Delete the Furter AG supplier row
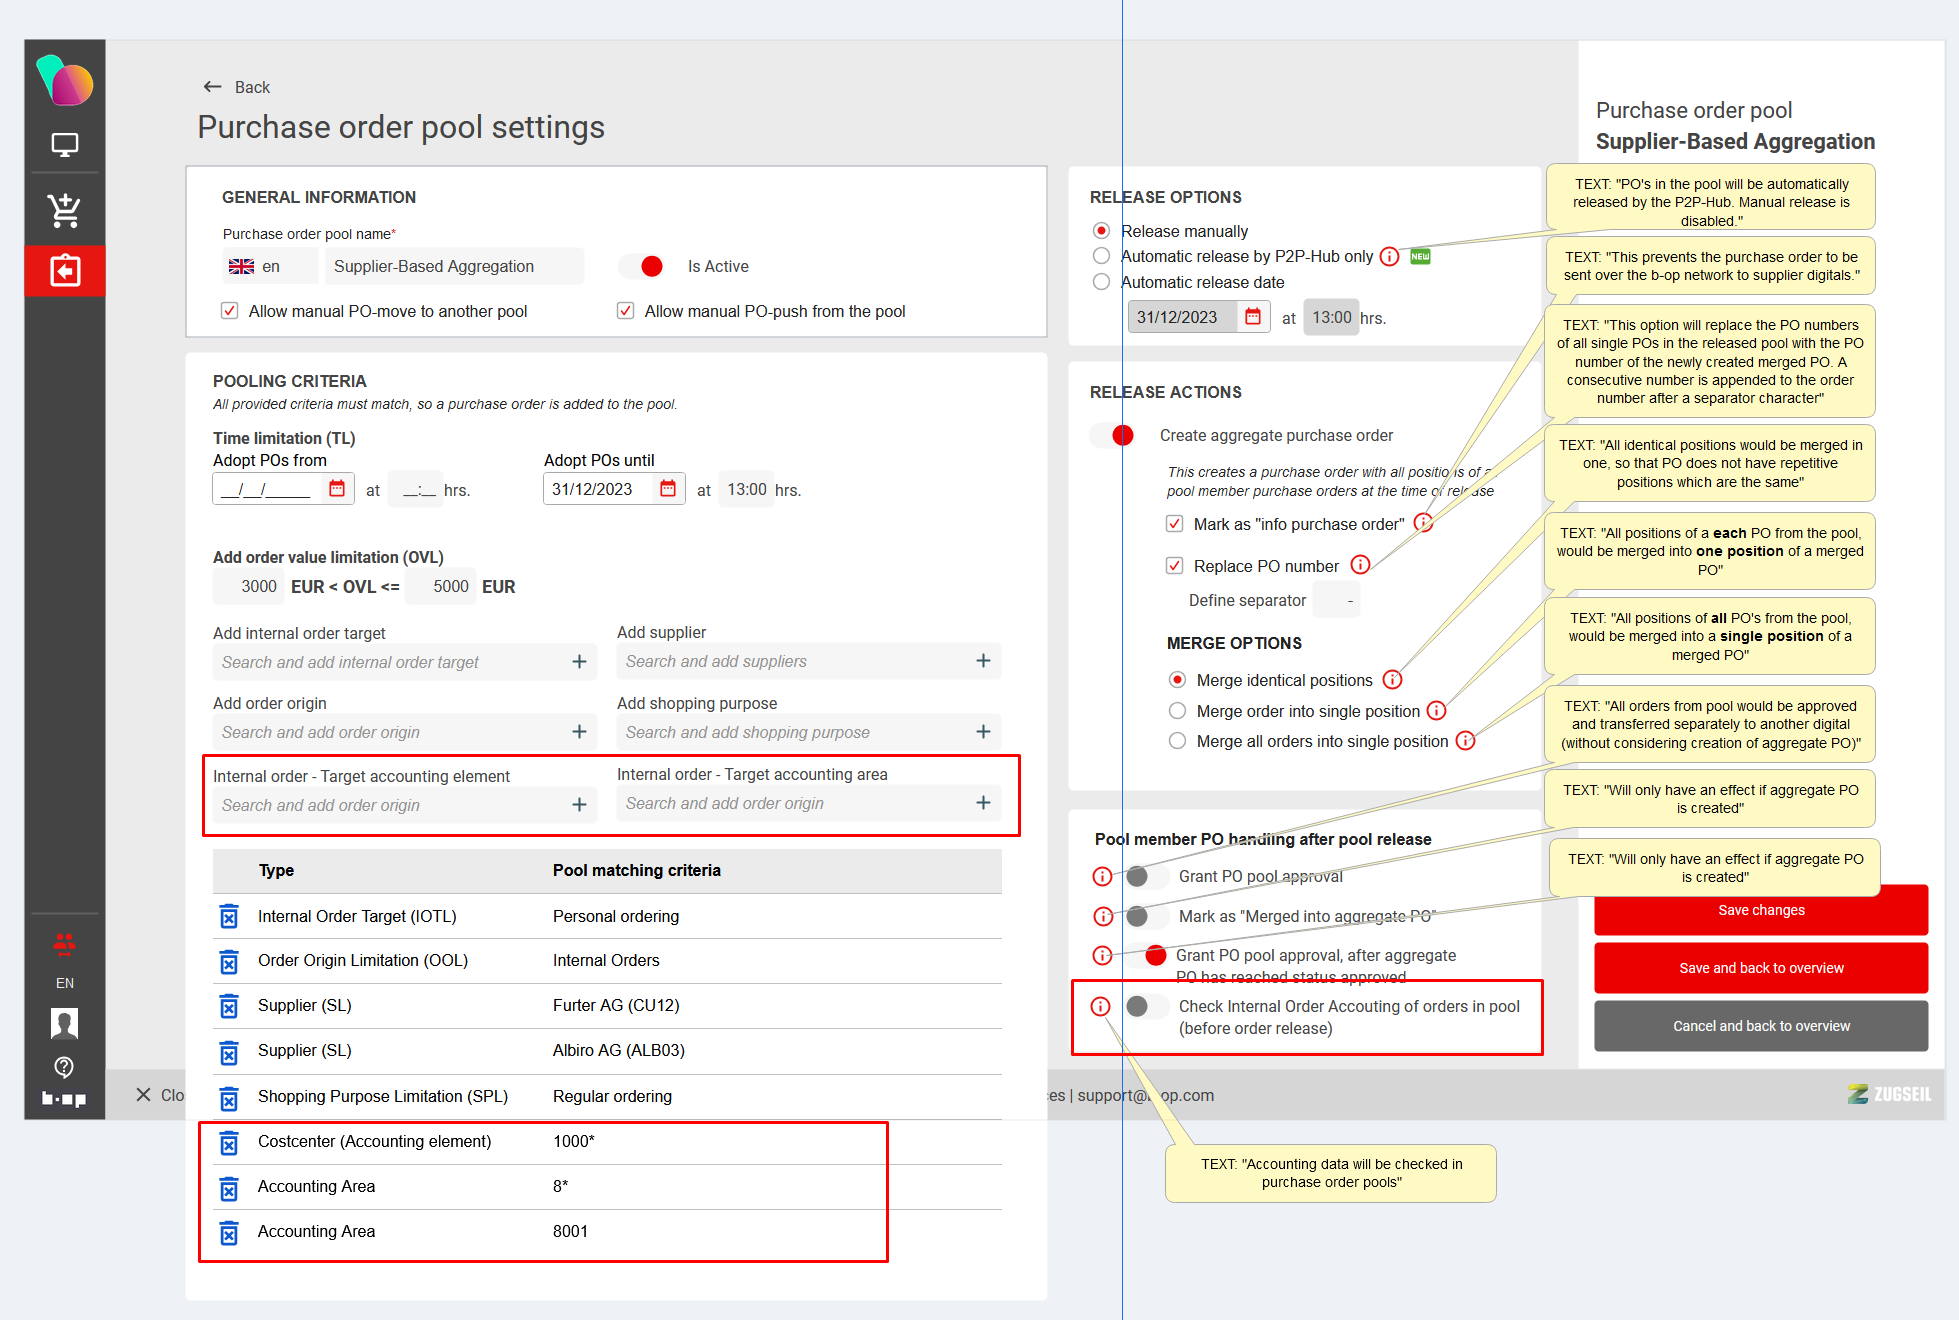Image resolution: width=1959 pixels, height=1320 pixels. coord(229,1006)
